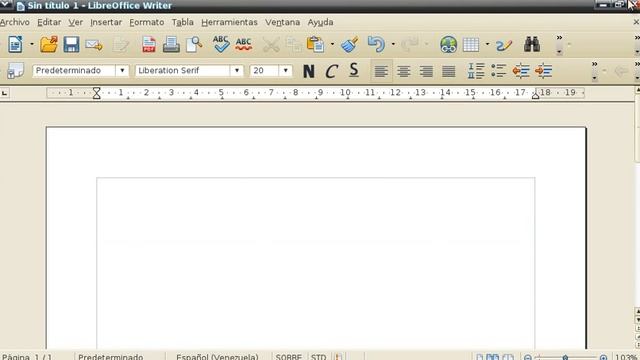The image size is (640, 360).
Task: Insert a hyperlink with the globe icon
Action: tap(448, 44)
